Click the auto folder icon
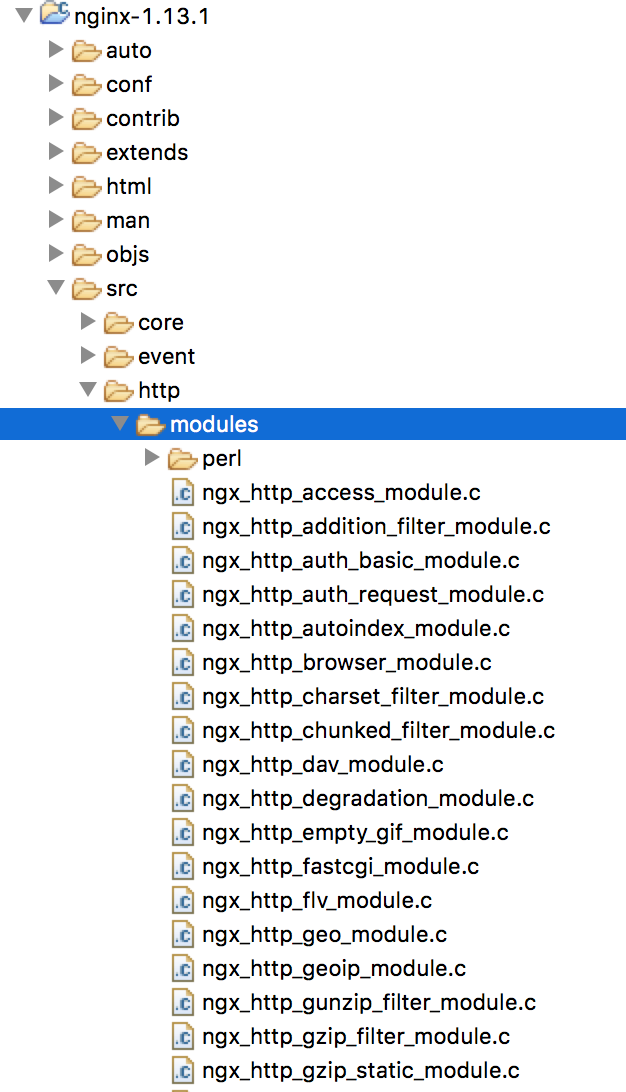Screen dimensions: 626x1092 pos(87,51)
